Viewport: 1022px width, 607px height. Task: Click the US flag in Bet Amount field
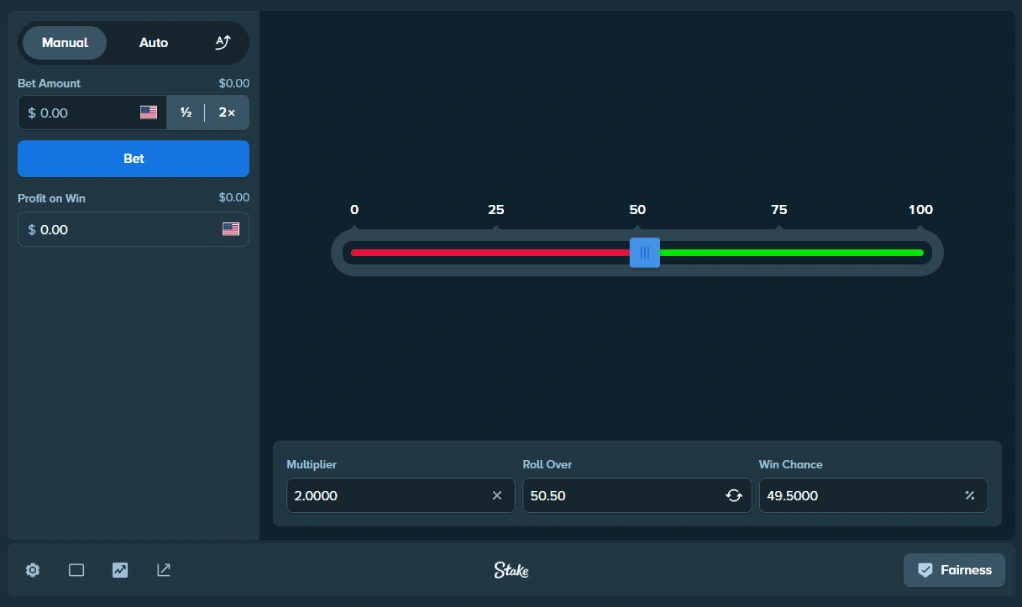(149, 112)
